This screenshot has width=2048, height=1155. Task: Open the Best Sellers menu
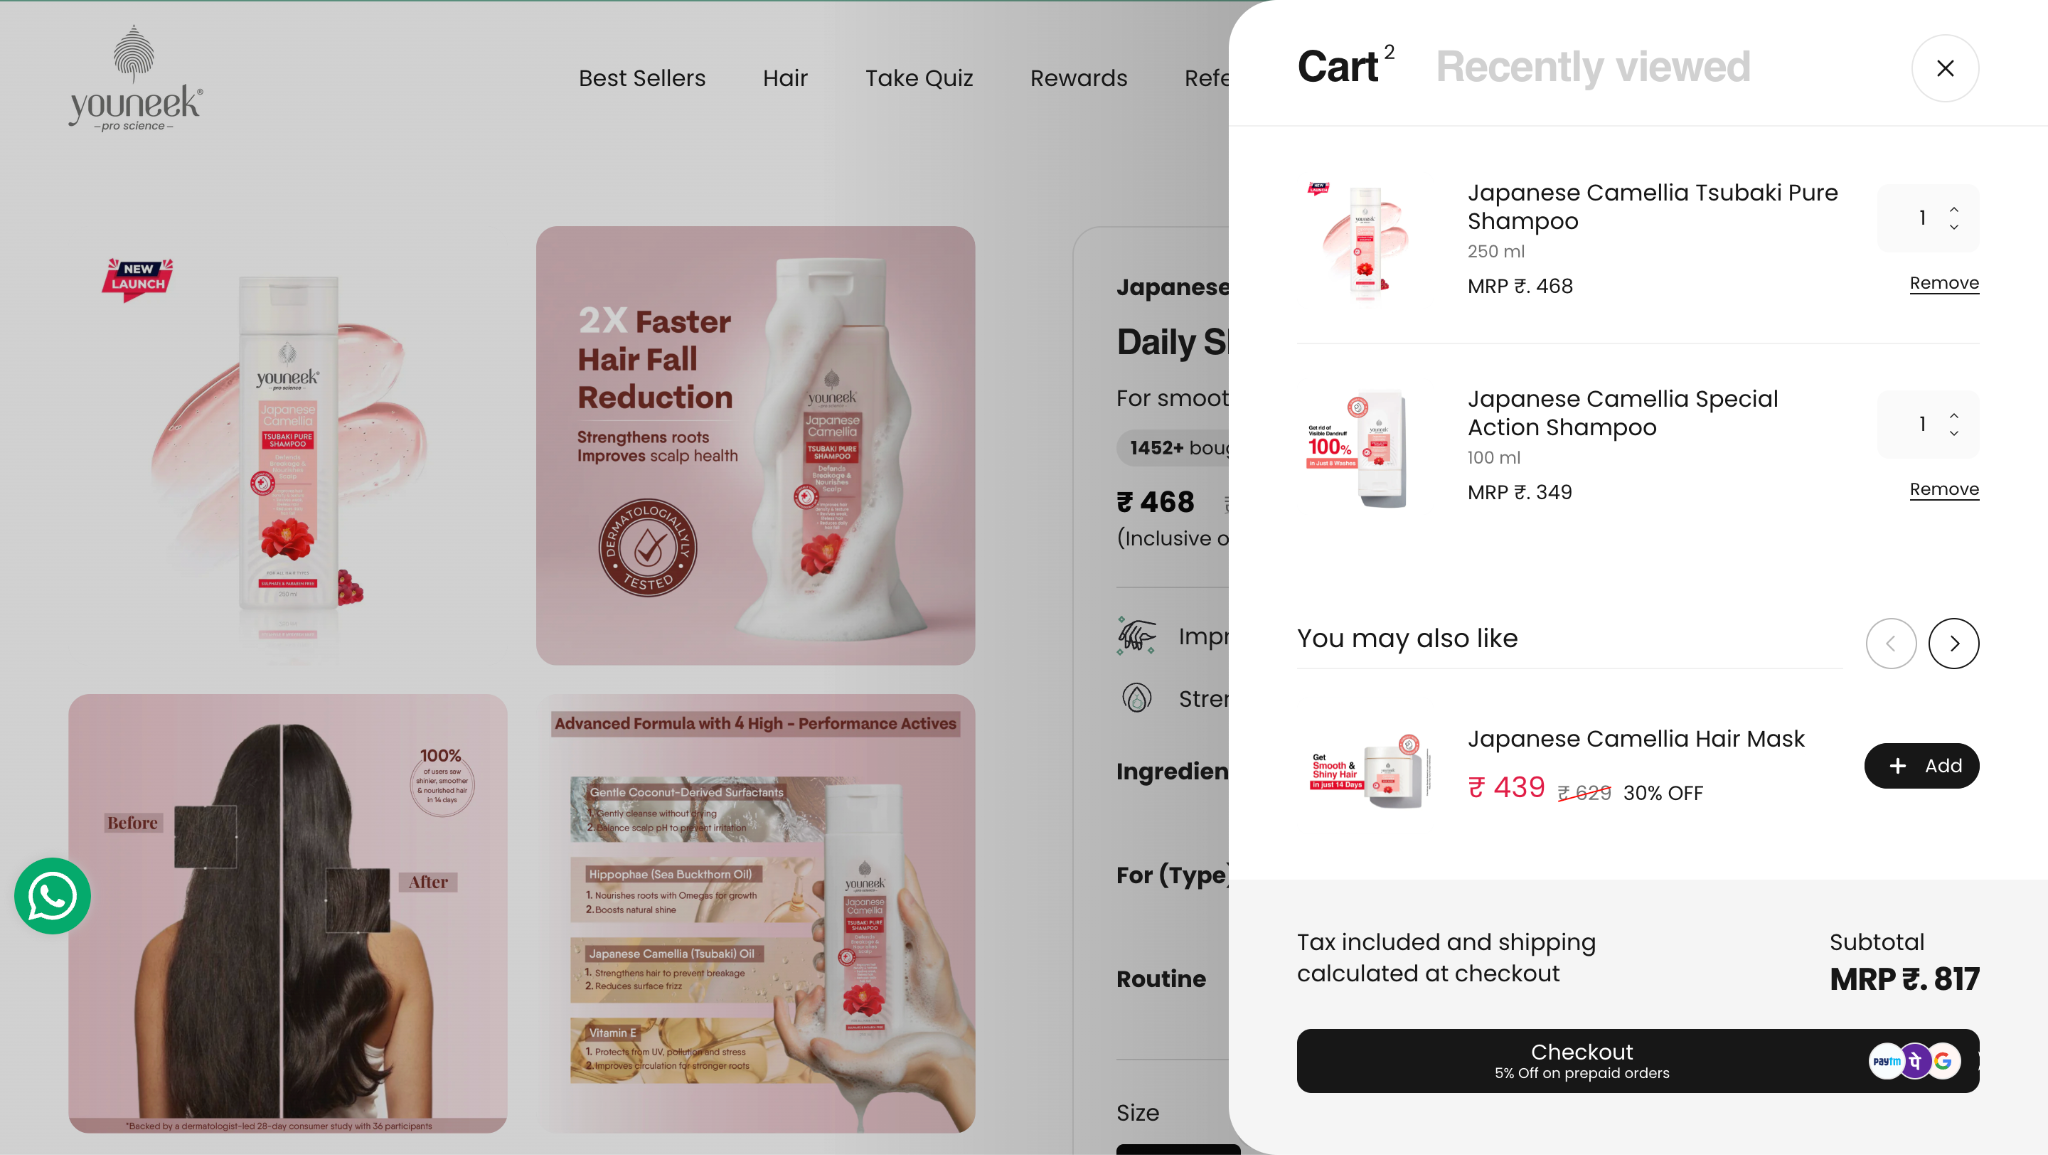tap(642, 78)
